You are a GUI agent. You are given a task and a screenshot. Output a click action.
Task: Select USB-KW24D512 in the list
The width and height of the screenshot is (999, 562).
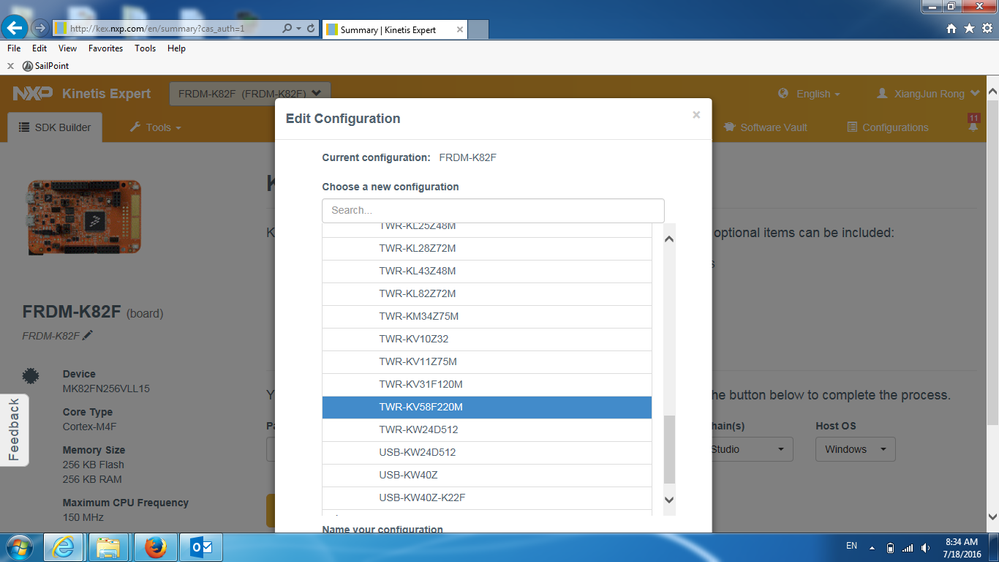pyautogui.click(x=487, y=452)
